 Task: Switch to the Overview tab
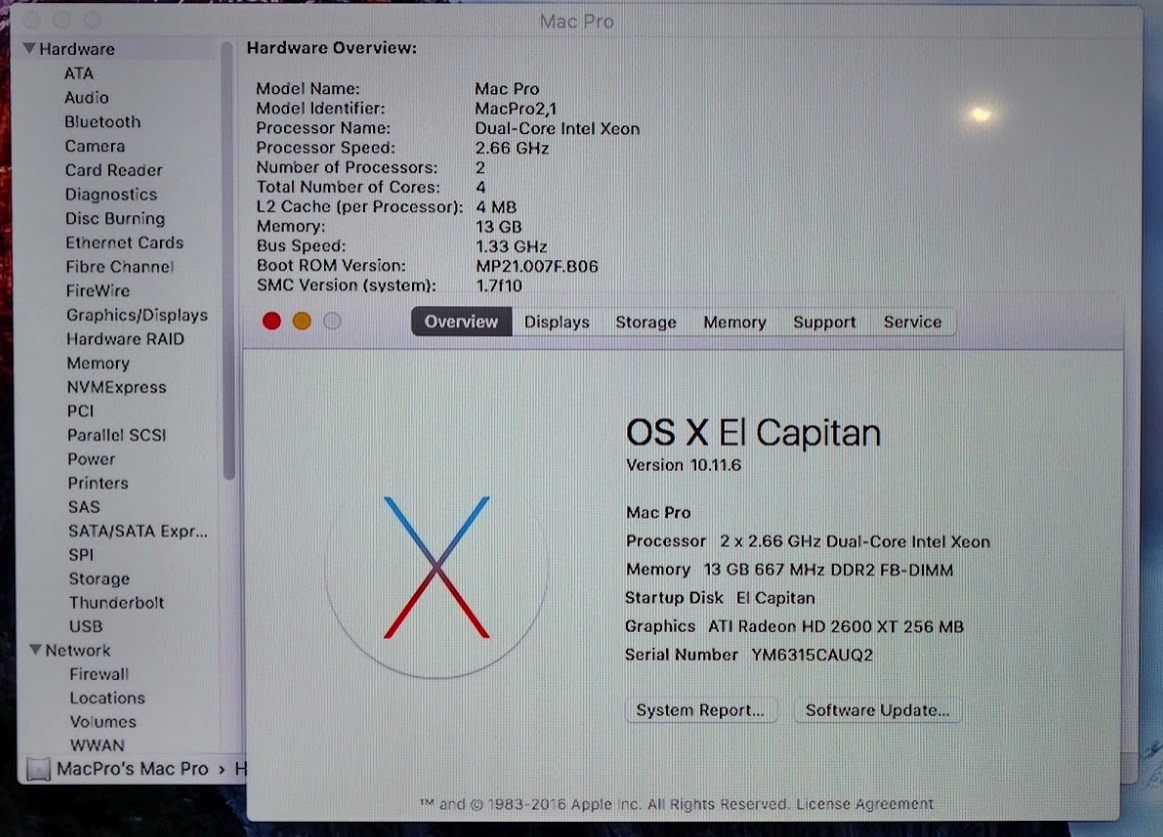pyautogui.click(x=461, y=321)
